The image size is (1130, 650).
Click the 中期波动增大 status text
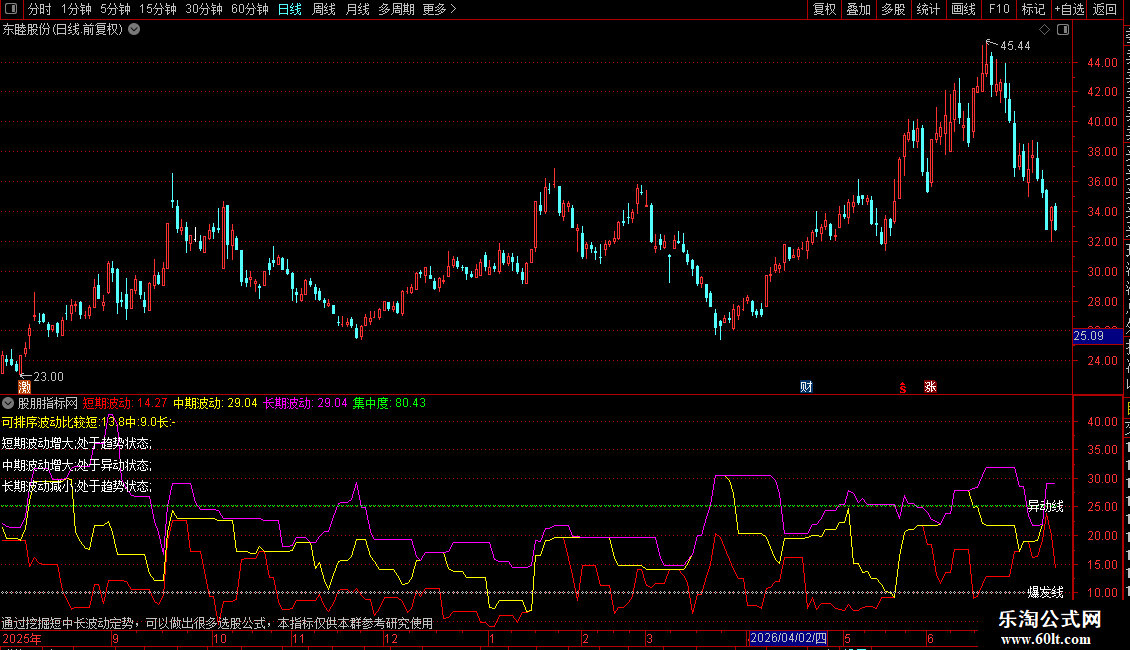pyautogui.click(x=77, y=466)
